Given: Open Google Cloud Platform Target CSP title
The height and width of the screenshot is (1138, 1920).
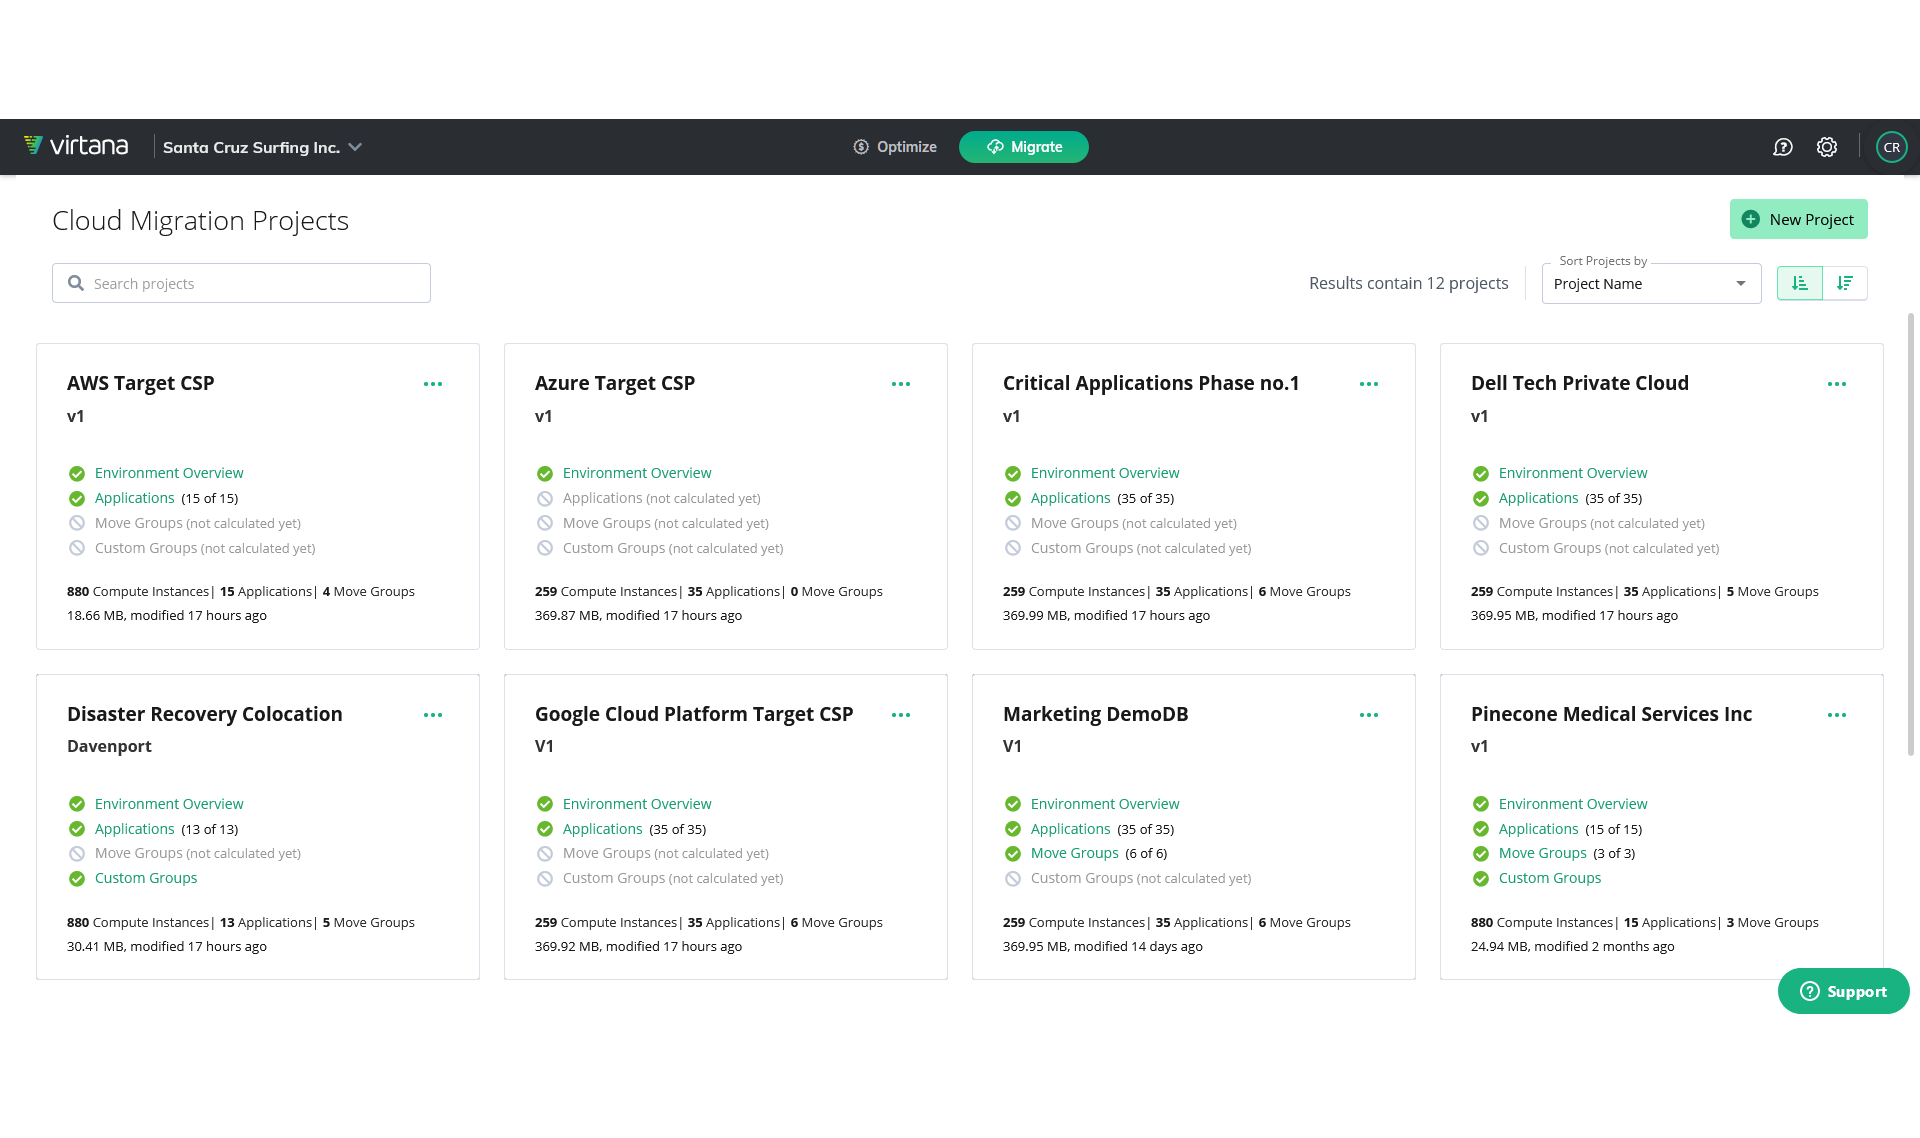Looking at the screenshot, I should pyautogui.click(x=694, y=714).
